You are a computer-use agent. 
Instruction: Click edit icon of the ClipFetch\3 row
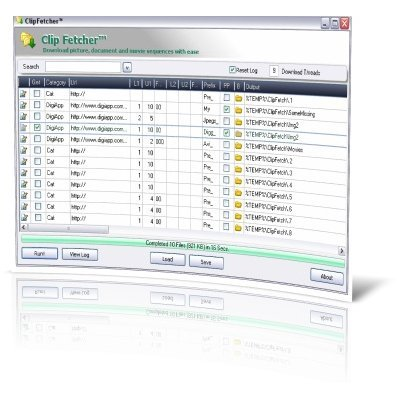[24, 162]
